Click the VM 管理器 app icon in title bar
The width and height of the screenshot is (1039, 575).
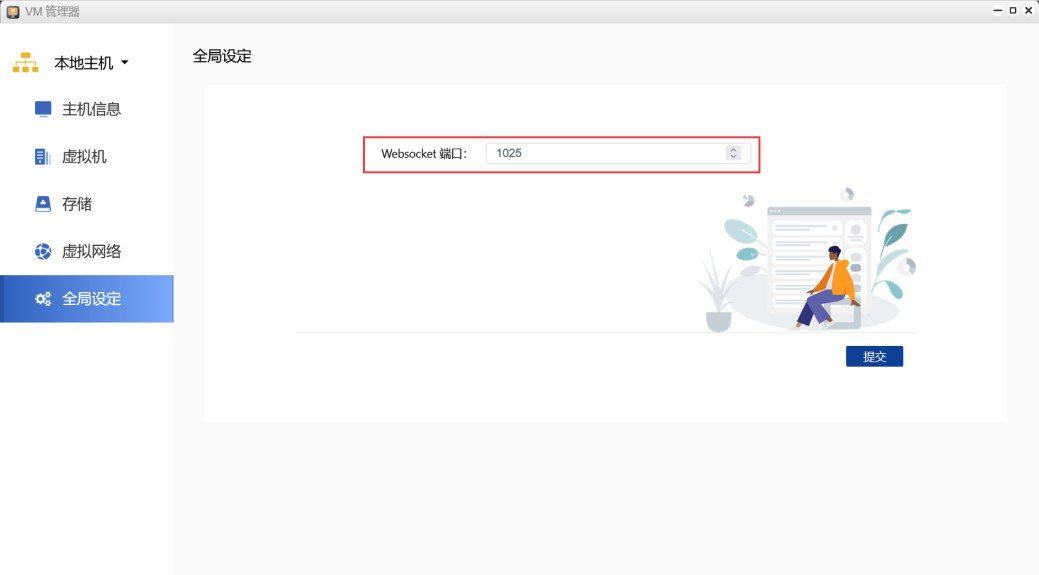[13, 11]
